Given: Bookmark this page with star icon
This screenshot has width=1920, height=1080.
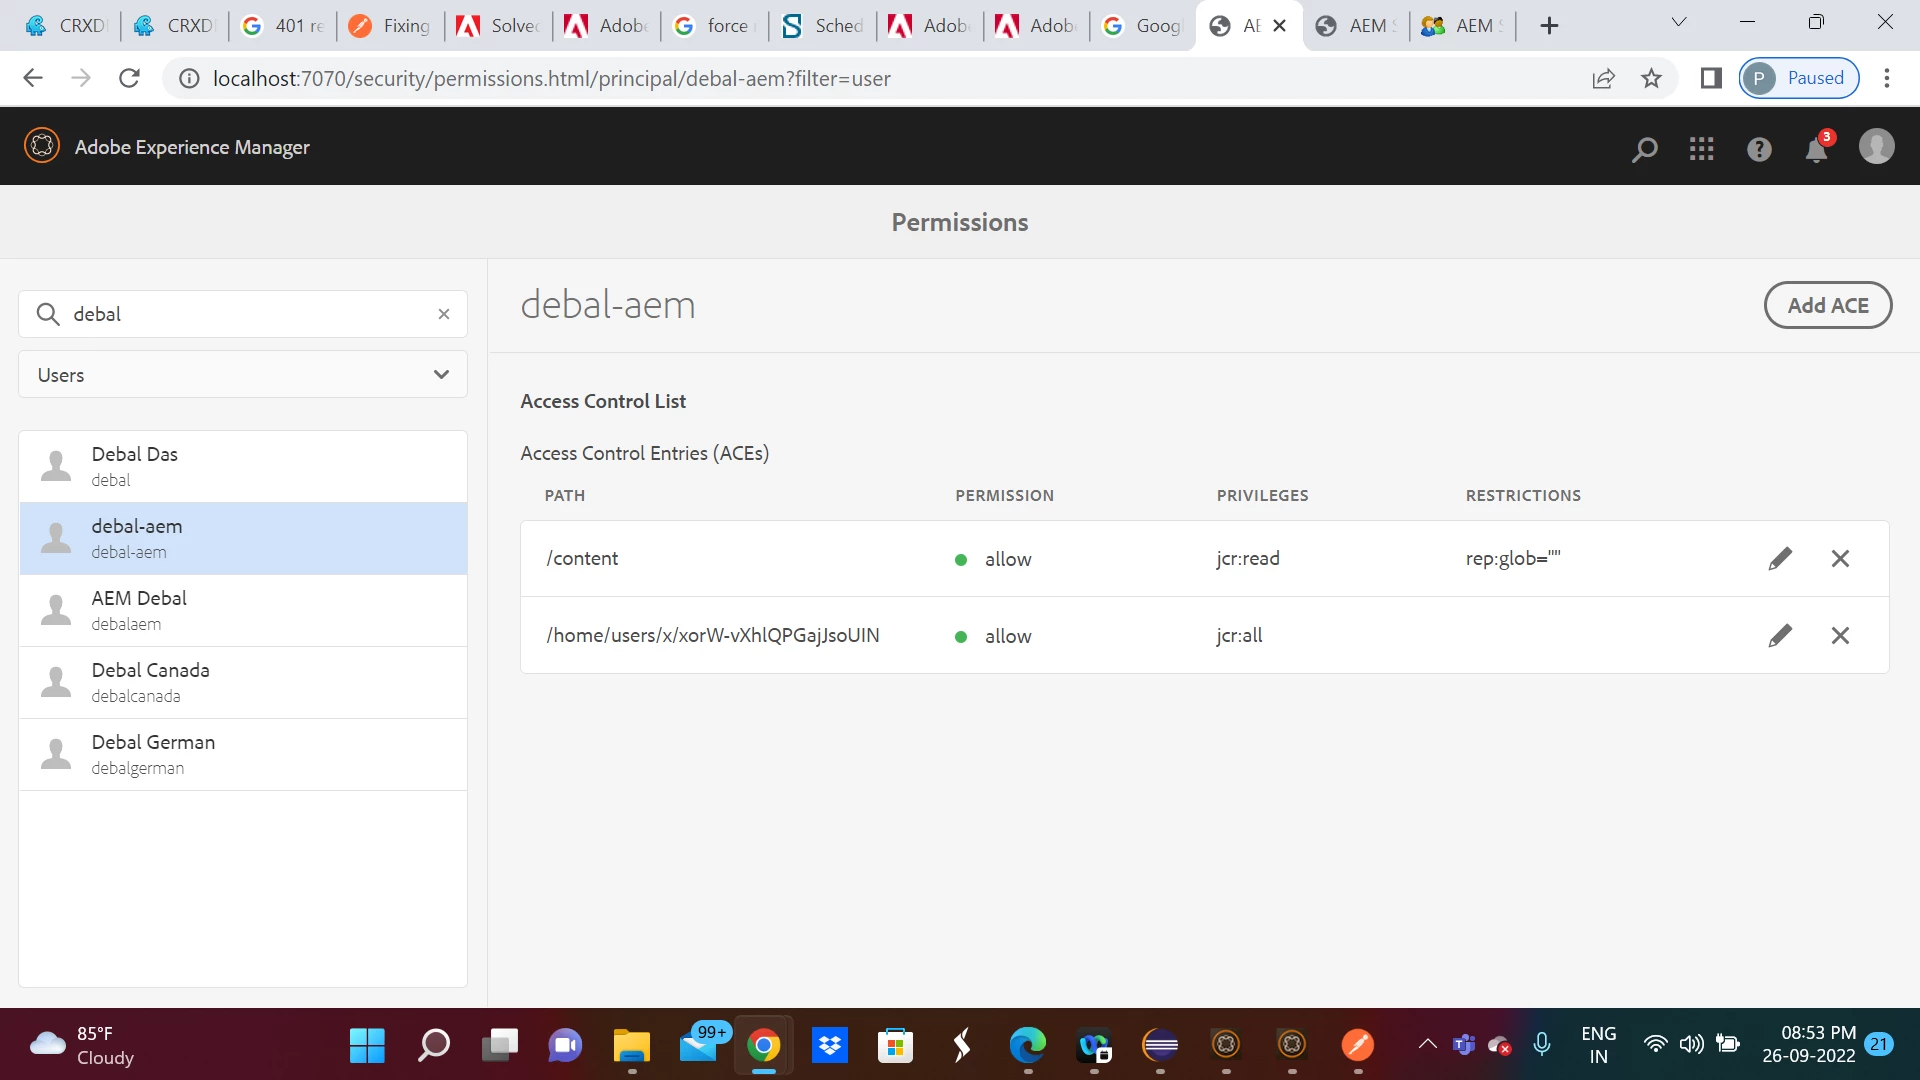Looking at the screenshot, I should 1651,78.
